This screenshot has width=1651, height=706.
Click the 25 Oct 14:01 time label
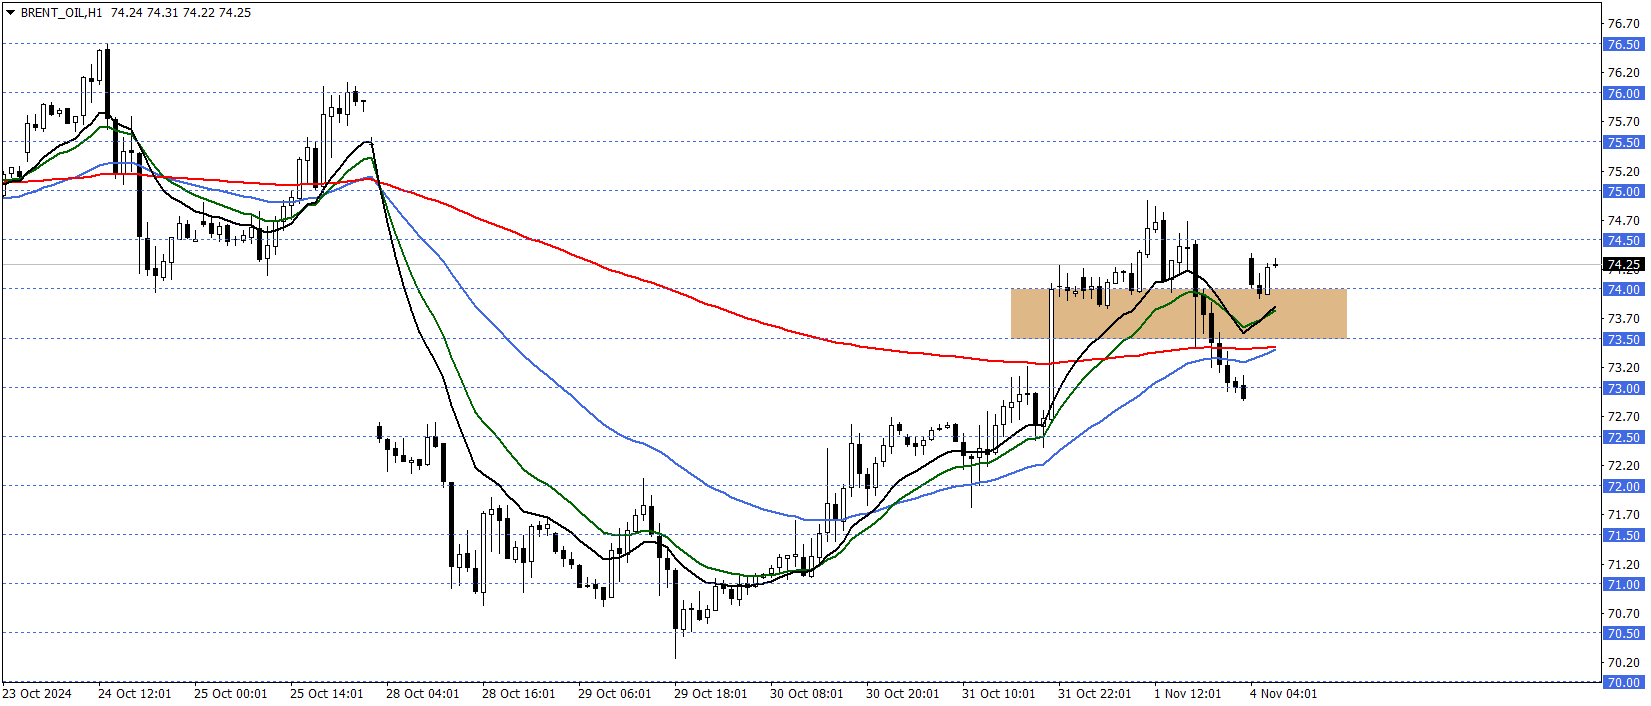pyautogui.click(x=326, y=693)
